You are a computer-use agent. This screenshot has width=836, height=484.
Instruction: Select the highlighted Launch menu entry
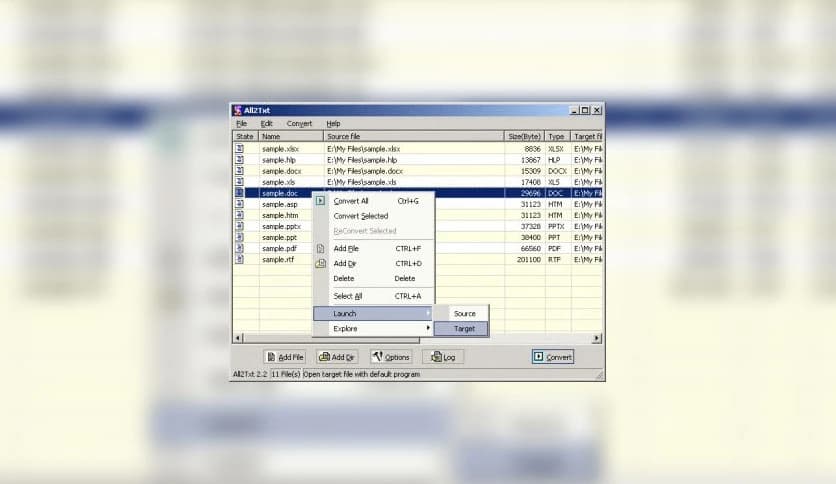pyautogui.click(x=373, y=313)
